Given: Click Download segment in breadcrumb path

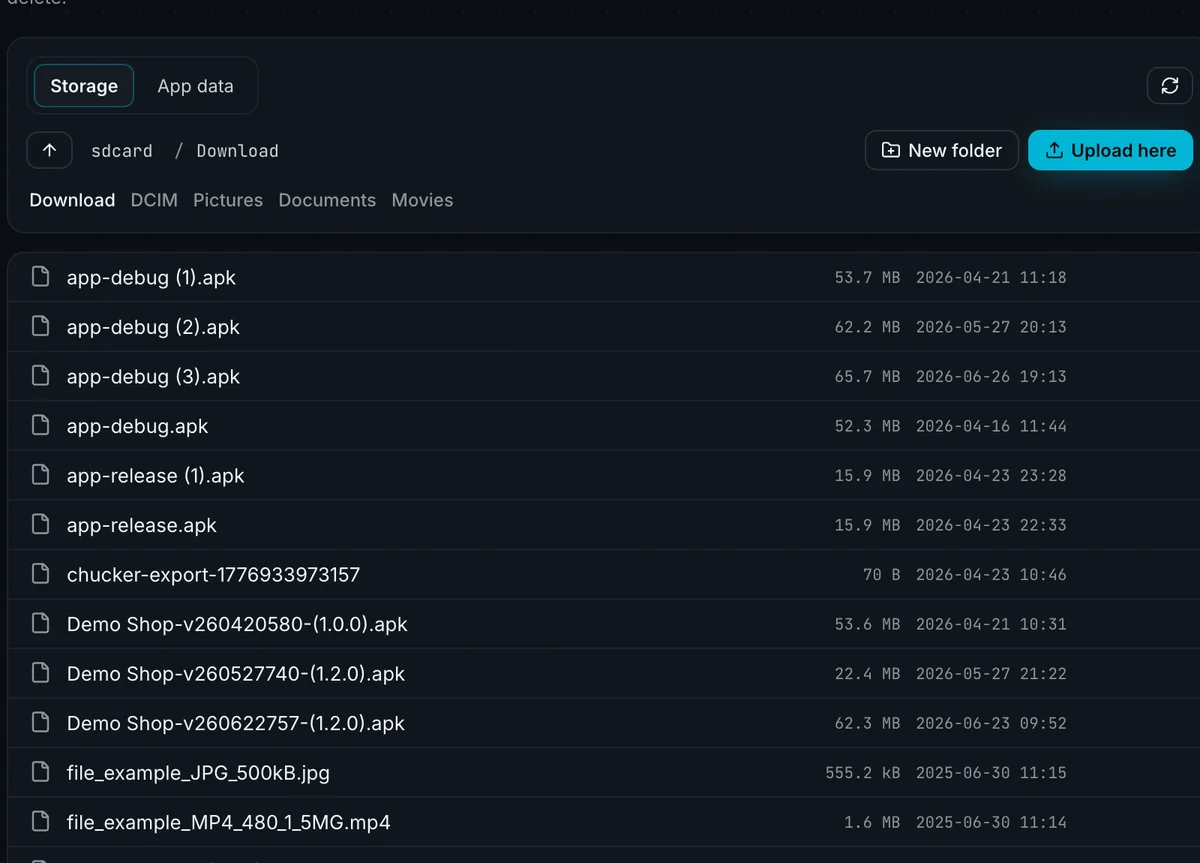Looking at the screenshot, I should click(x=237, y=151).
